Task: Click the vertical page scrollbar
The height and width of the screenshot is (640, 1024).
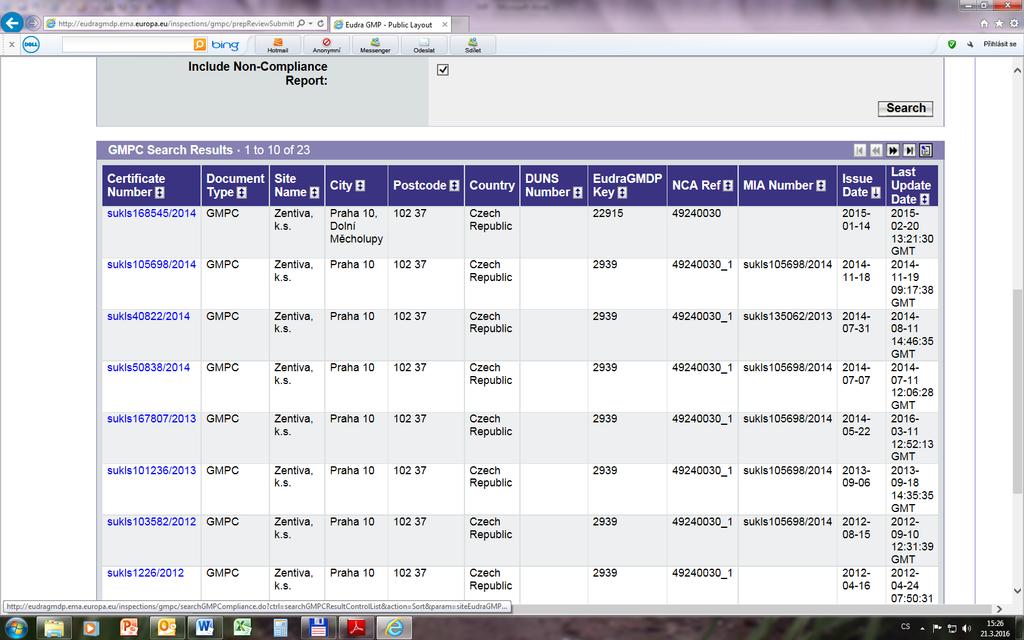Action: (1017, 392)
